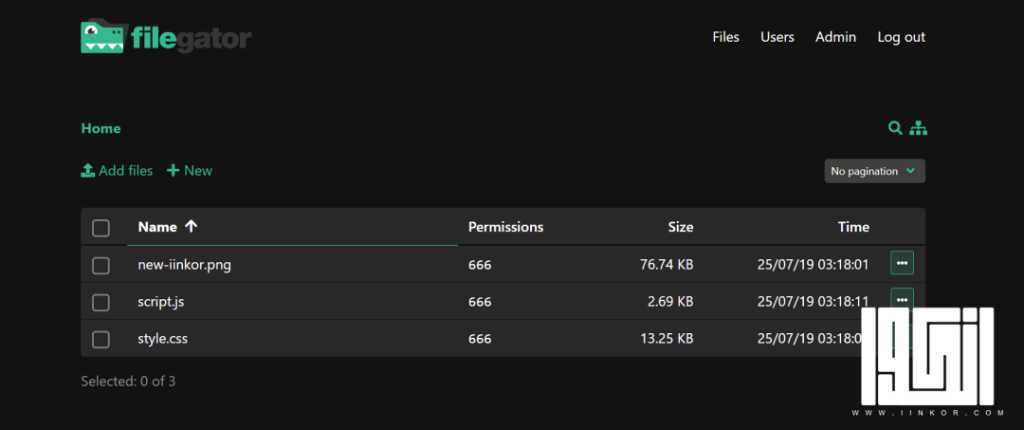
Task: Open search via the magnifier icon
Action: (x=895, y=128)
